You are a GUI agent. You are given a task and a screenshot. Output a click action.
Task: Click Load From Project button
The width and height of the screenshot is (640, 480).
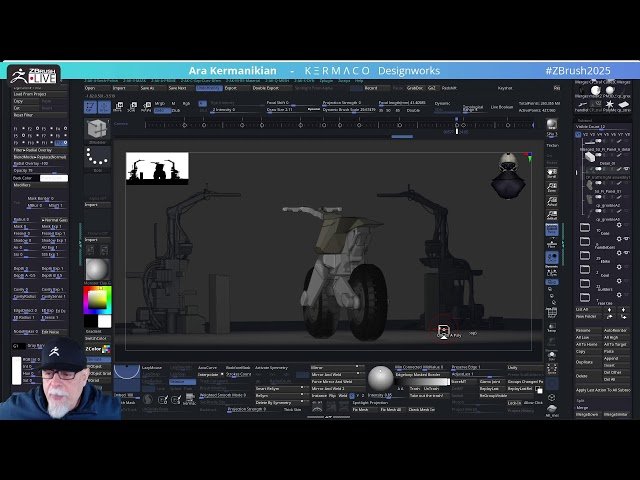(x=40, y=94)
